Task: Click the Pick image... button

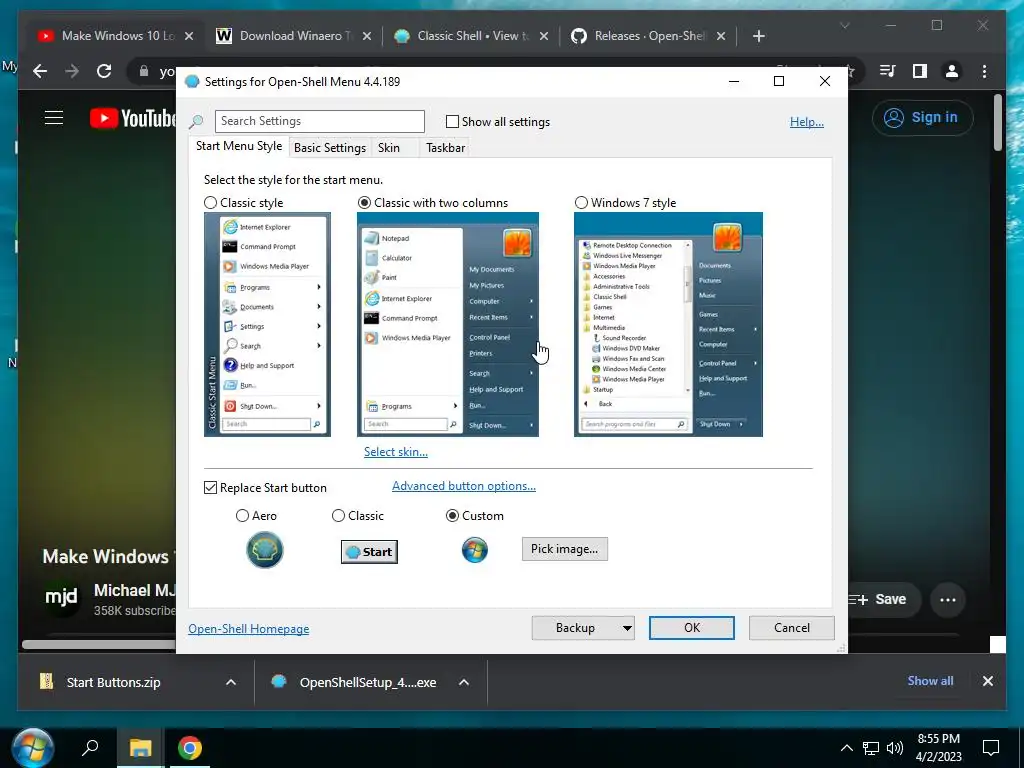Action: 564,549
